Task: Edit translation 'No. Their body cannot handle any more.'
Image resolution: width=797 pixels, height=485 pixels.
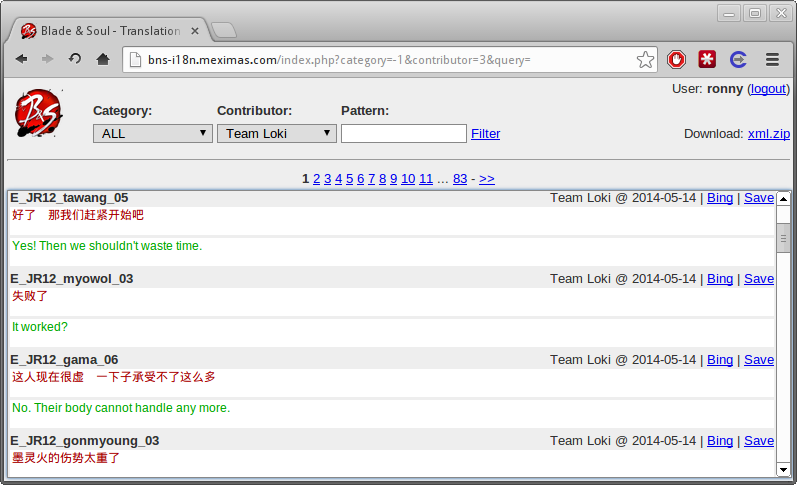Action: [x=391, y=413]
